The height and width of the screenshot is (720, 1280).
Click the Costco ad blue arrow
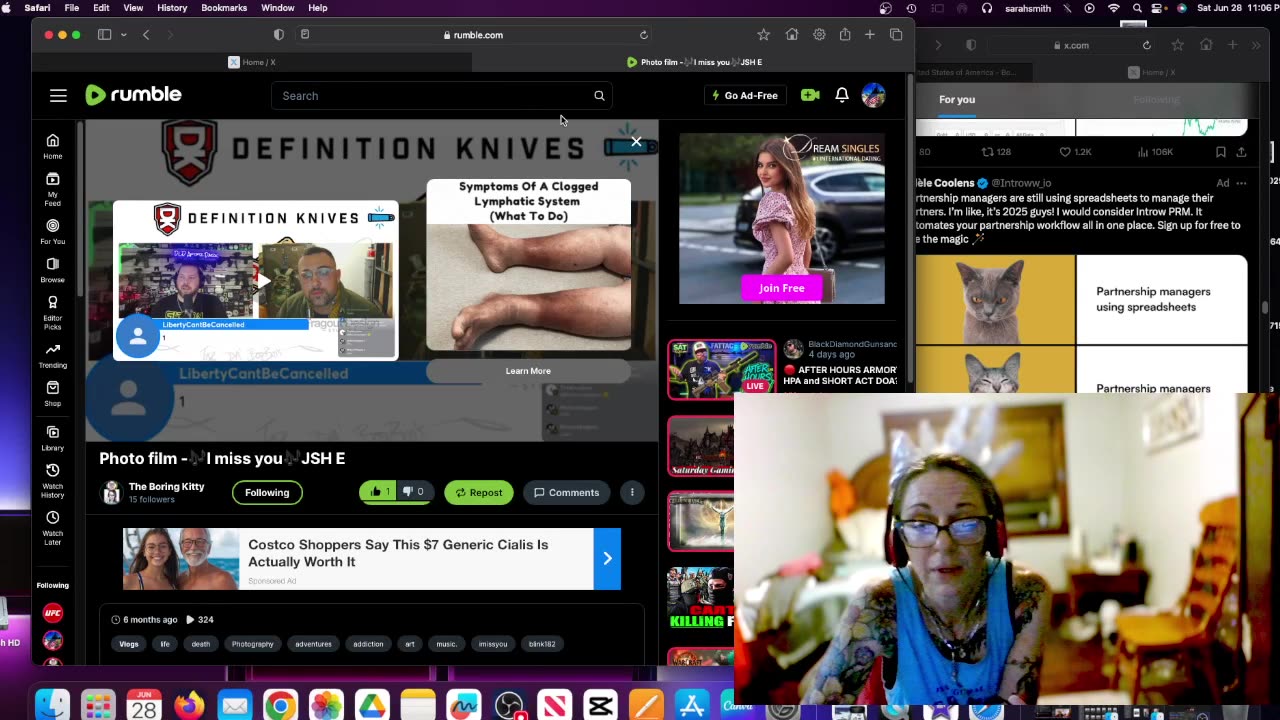[607, 558]
